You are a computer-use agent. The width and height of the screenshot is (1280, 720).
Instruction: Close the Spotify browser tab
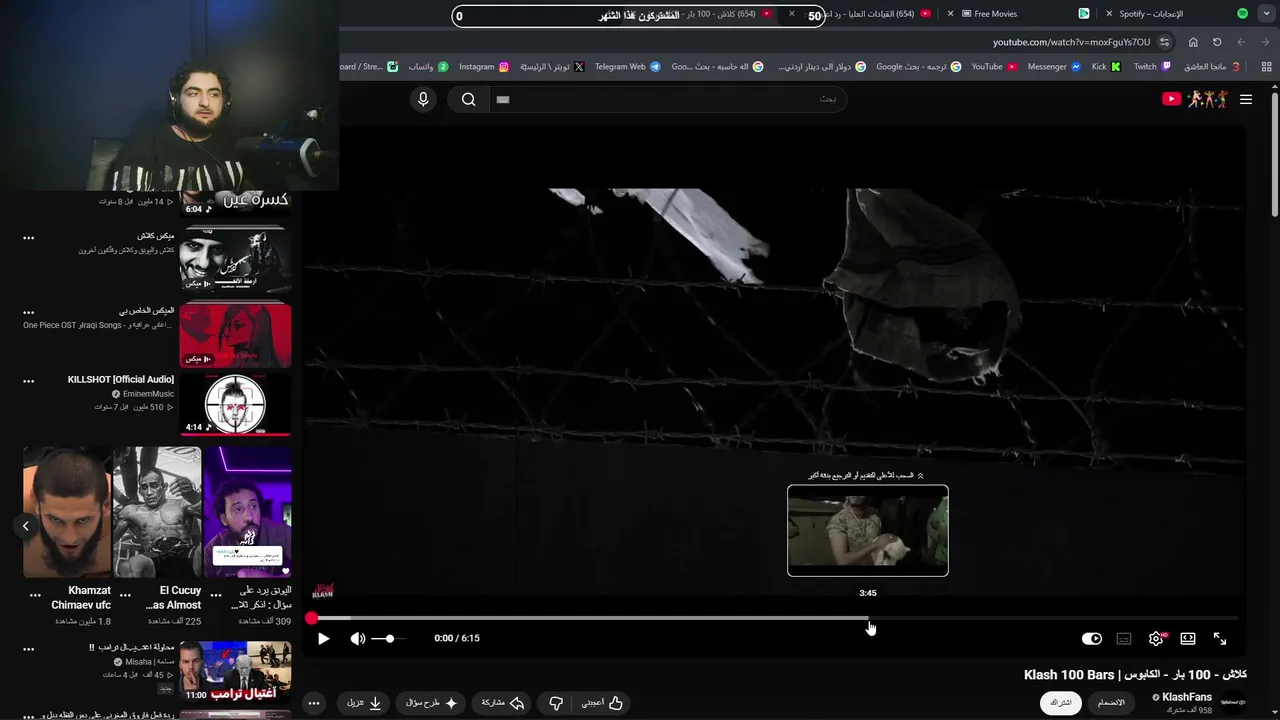(x=1109, y=14)
